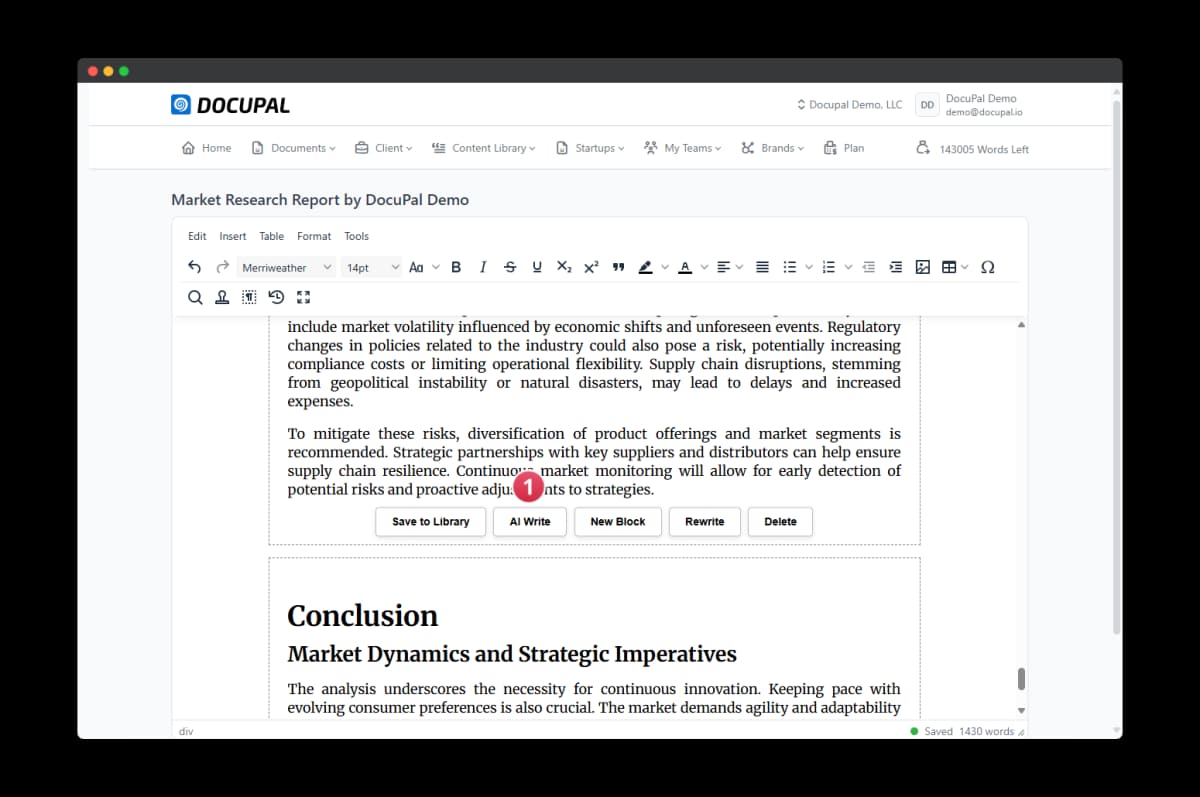Viewport: 1200px width, 797px height.
Task: Click the editor vertical scrollbar thumb
Action: point(1021,678)
